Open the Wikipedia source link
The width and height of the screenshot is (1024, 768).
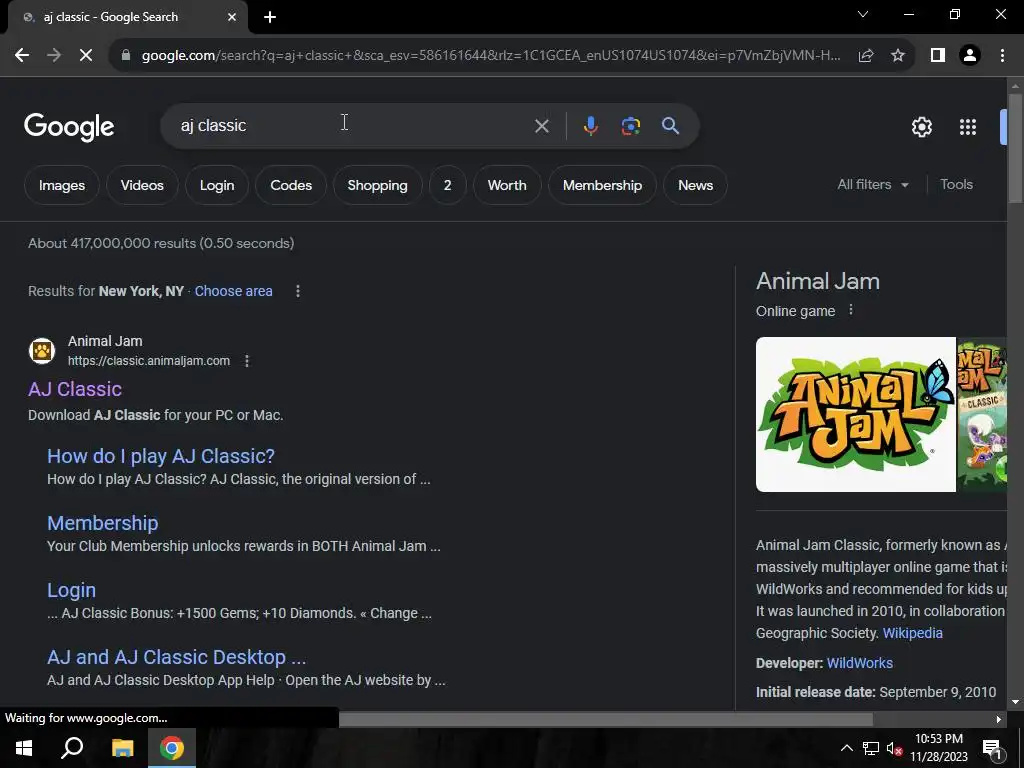[912, 633]
